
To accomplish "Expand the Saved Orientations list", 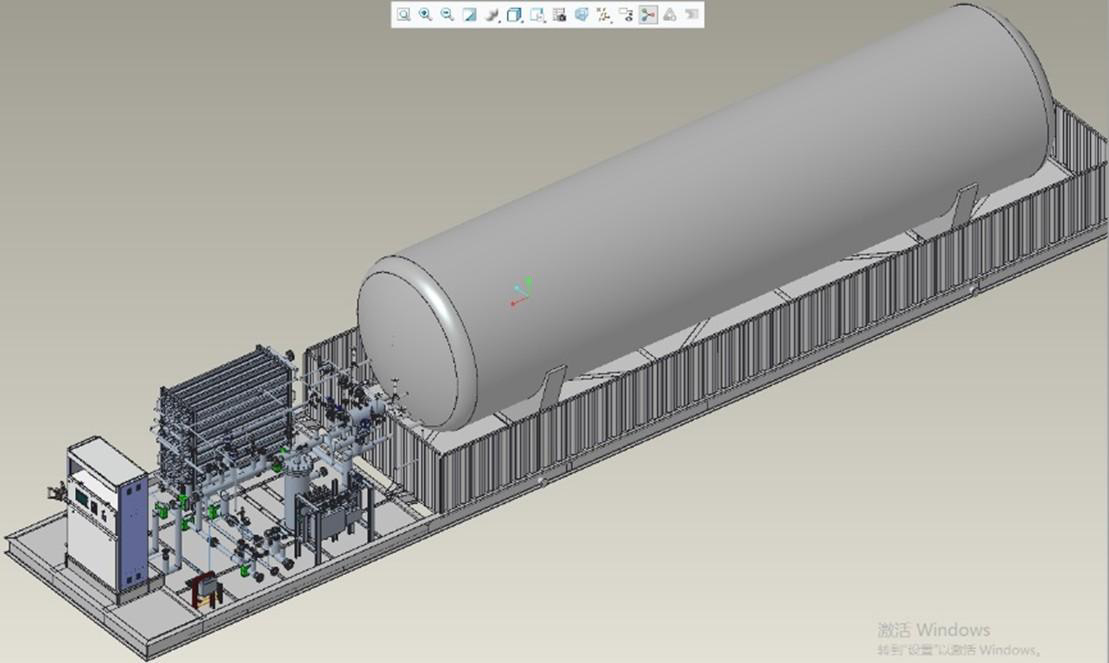I will [x=537, y=15].
